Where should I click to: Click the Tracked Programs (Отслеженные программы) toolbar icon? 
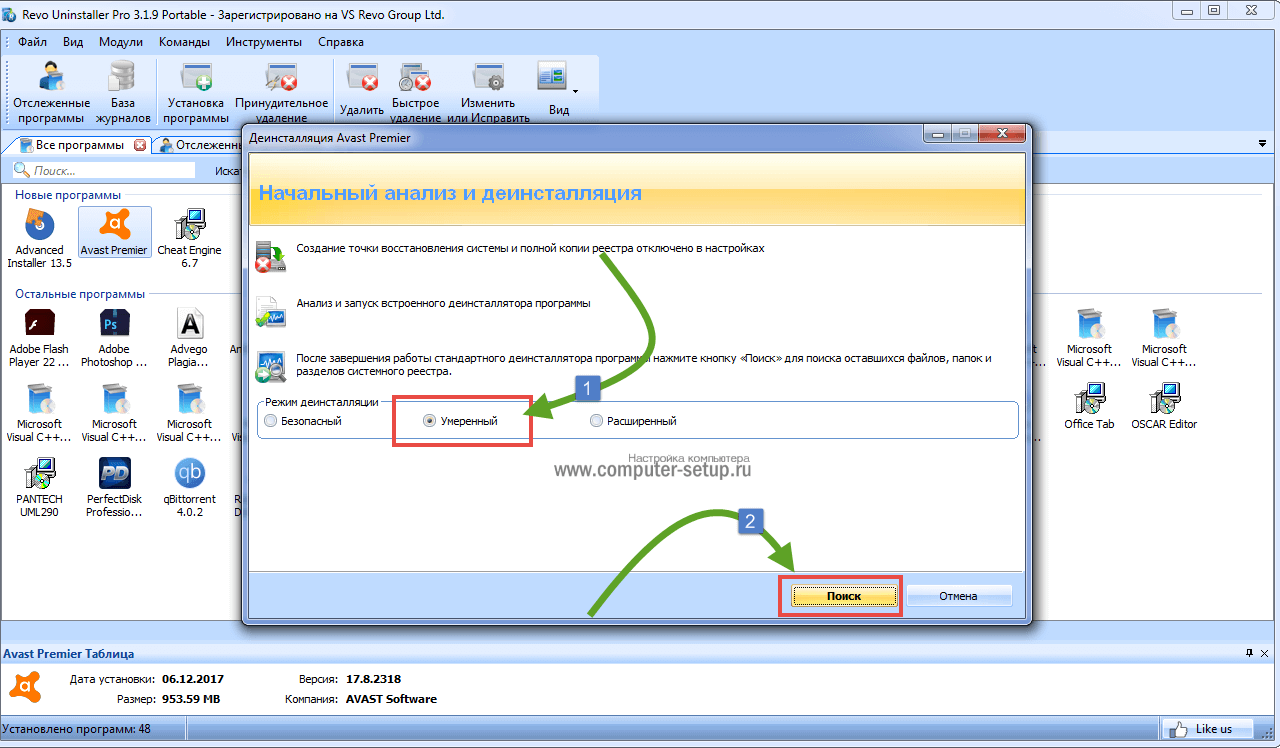click(x=51, y=90)
